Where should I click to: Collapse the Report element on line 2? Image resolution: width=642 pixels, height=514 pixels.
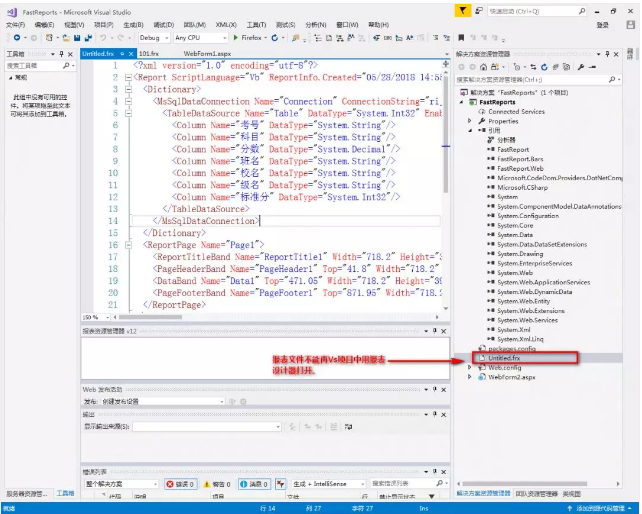tap(129, 77)
